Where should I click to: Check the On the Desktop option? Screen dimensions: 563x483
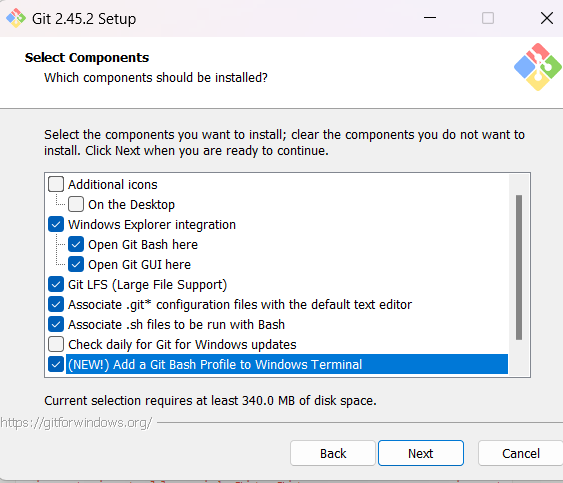pyautogui.click(x=76, y=204)
